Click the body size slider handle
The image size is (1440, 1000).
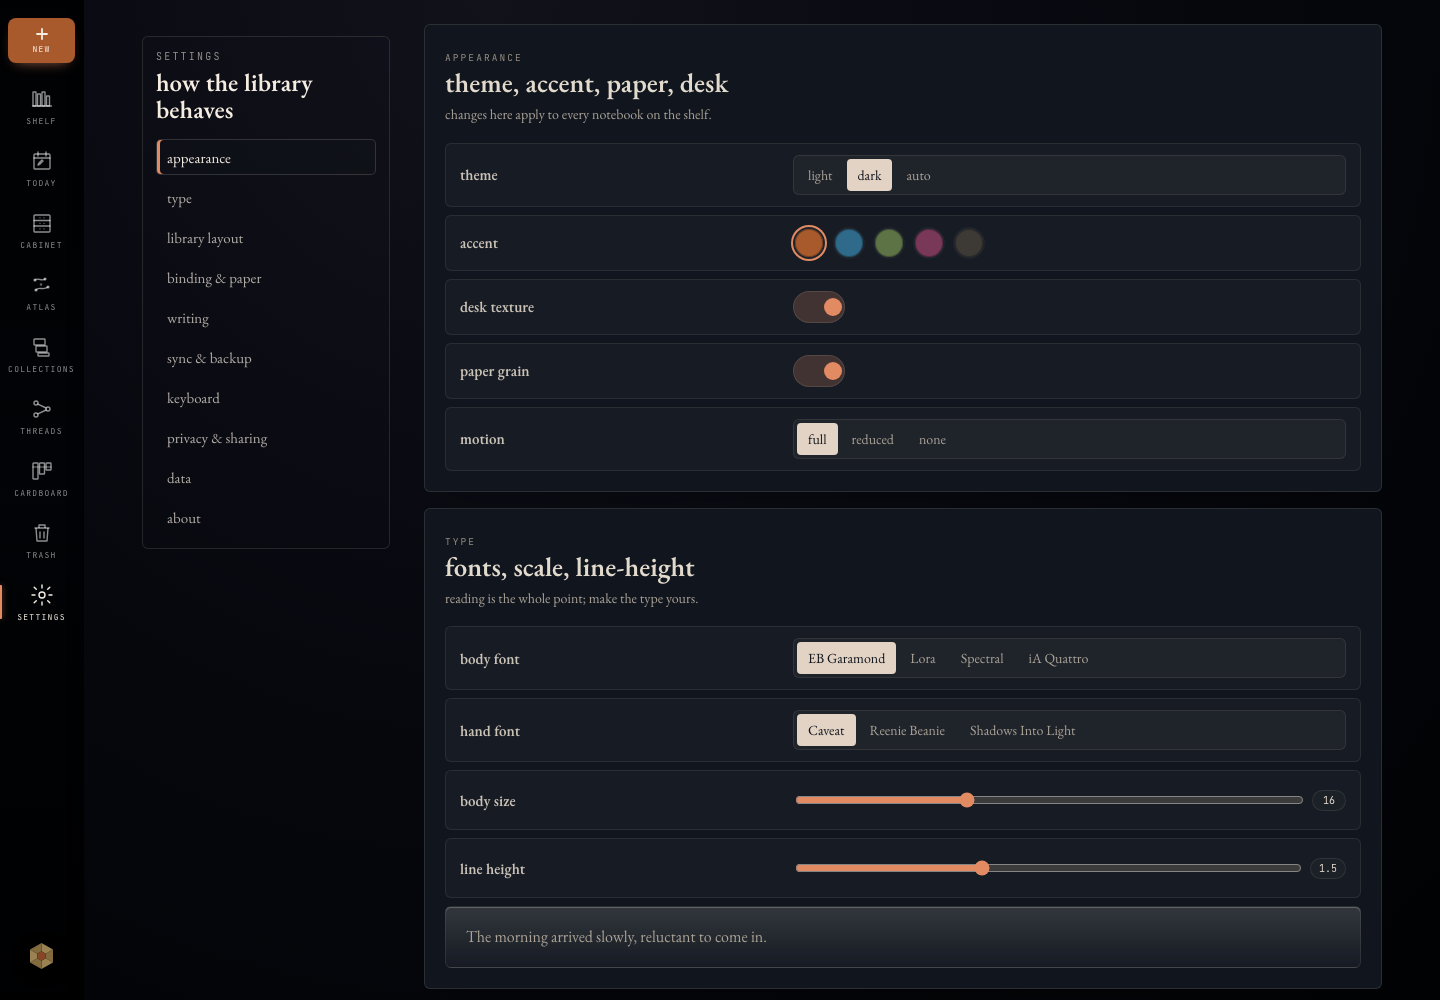[x=967, y=800]
